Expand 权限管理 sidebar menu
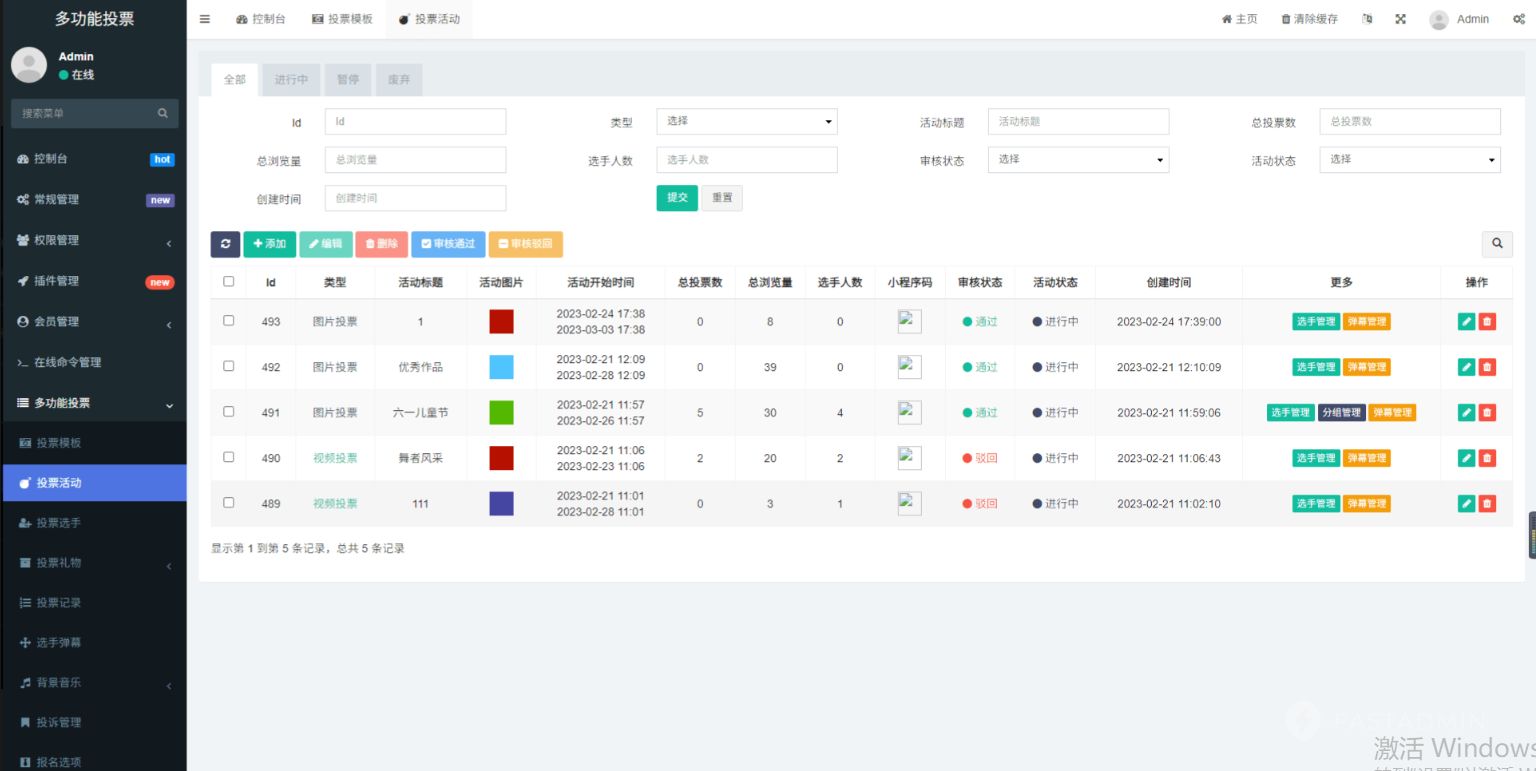The height and width of the screenshot is (771, 1536). click(x=93, y=240)
